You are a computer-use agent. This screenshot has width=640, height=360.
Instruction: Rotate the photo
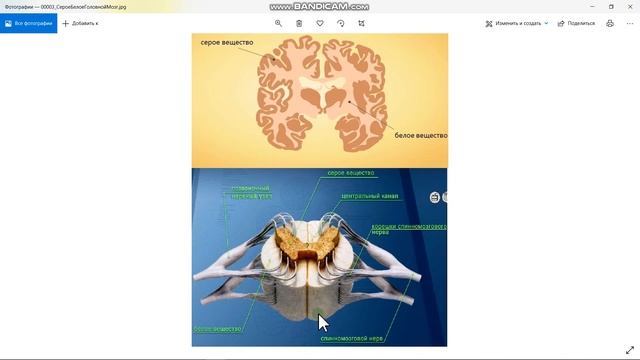coord(341,23)
